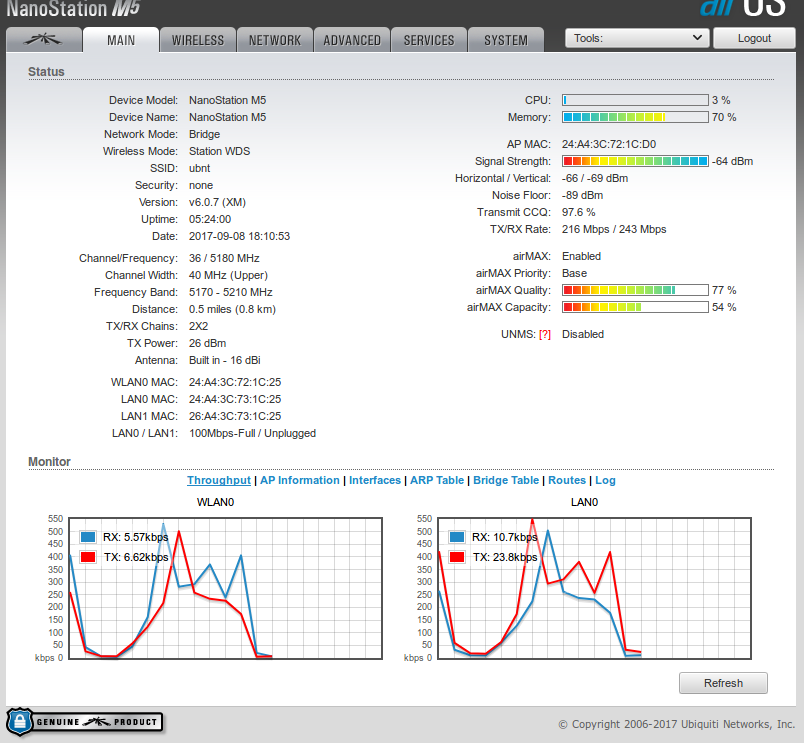Open the Routes link
Viewport: 804px width, 743px height.
click(x=567, y=480)
